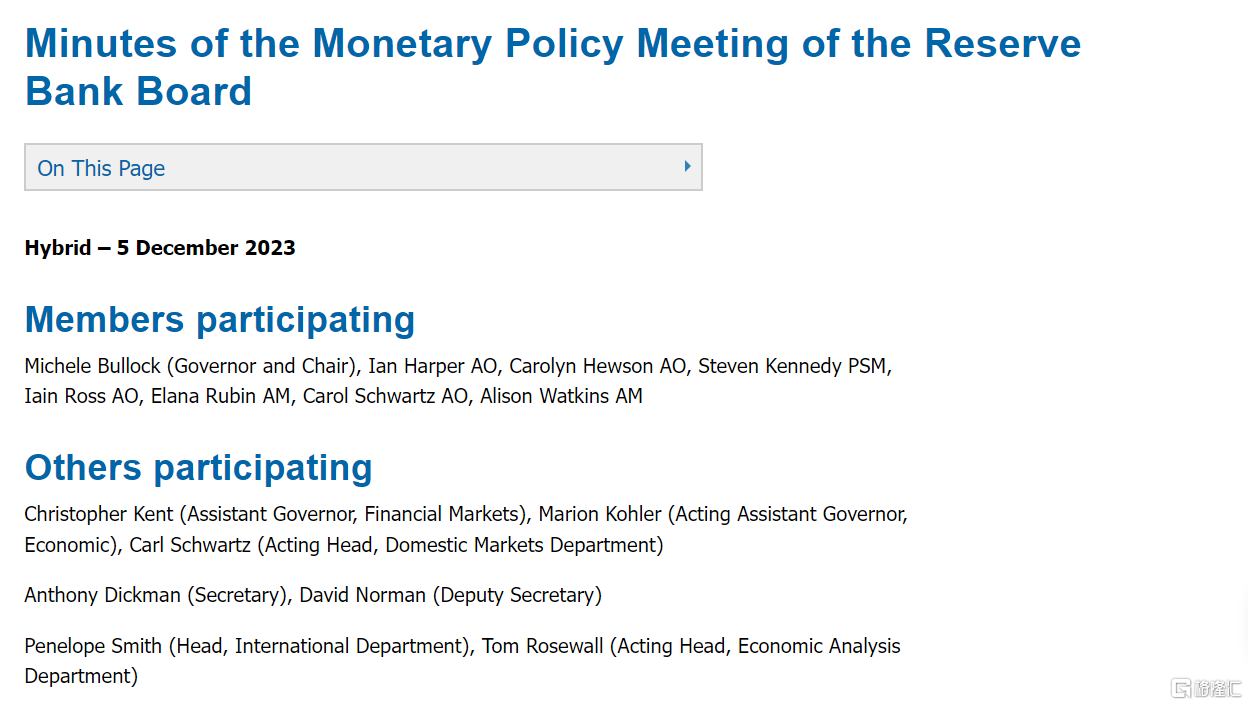Click Marion Kohler's name
The height and width of the screenshot is (706, 1248).
(x=600, y=514)
